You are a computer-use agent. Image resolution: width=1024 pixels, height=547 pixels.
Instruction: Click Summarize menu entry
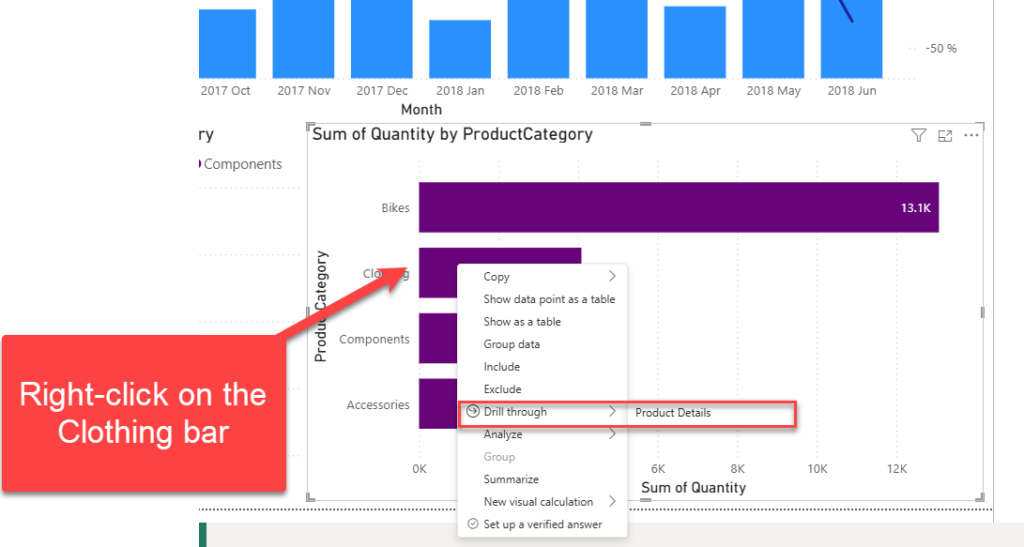[x=511, y=479]
